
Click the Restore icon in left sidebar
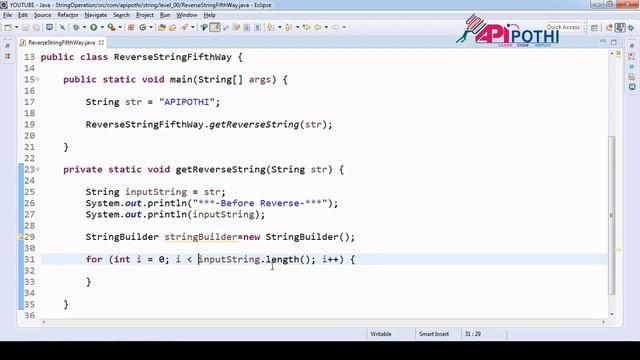pos(7,46)
